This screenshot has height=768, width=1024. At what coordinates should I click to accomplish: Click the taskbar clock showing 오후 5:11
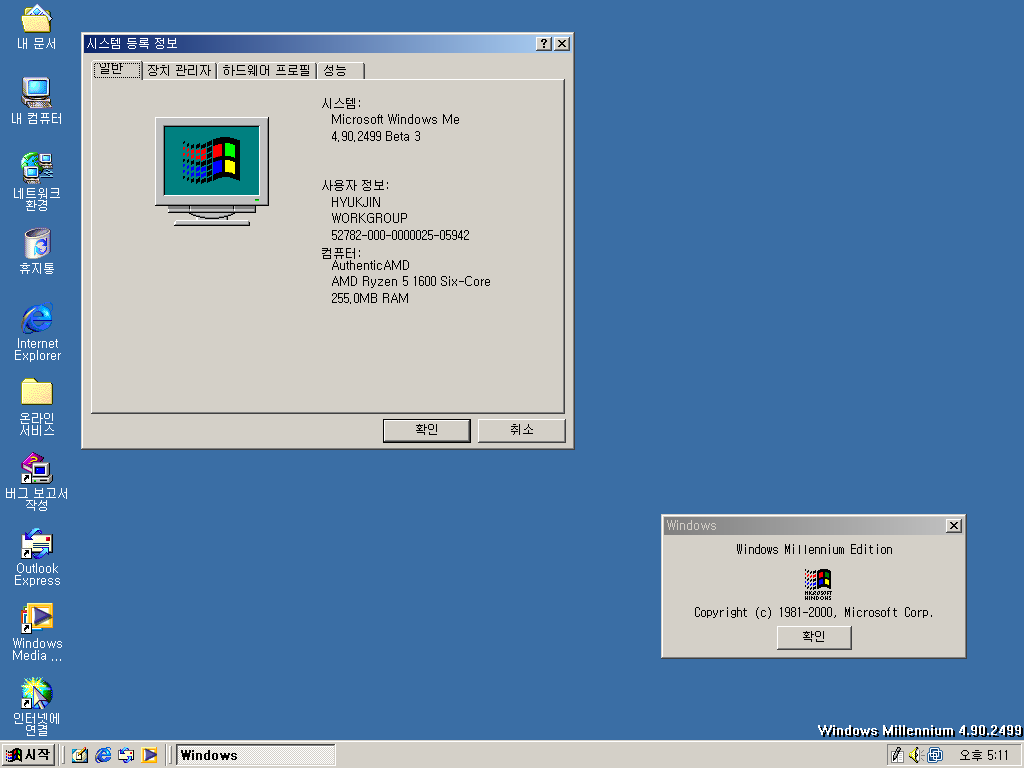[984, 756]
